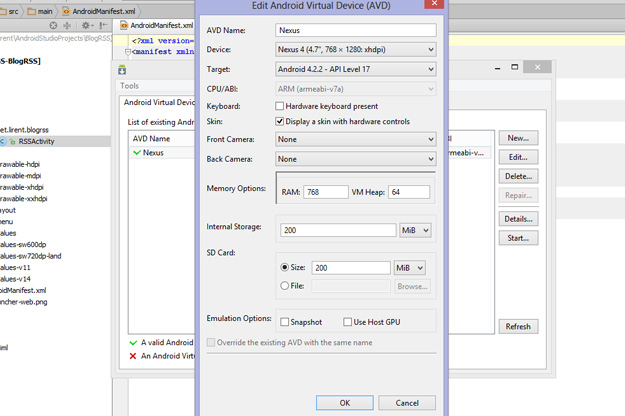Select the drawable-mdpi folder in project tree
The image size is (625, 416).
20,176
